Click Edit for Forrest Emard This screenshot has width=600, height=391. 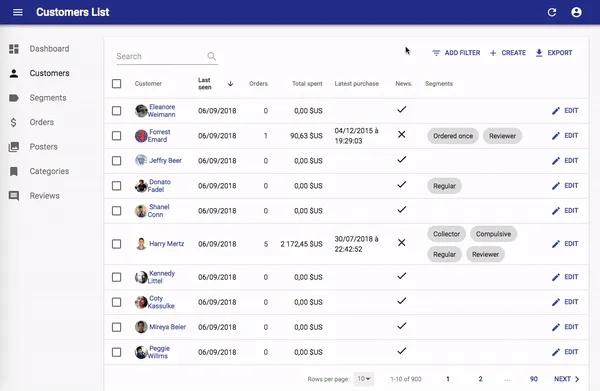click(x=565, y=135)
